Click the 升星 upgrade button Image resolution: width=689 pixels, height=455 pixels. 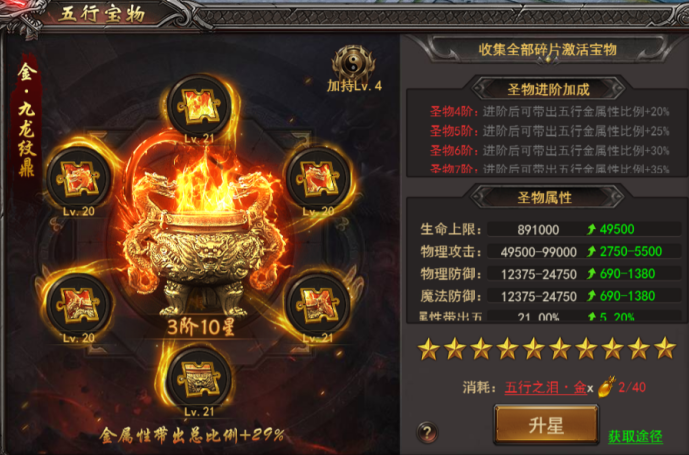pos(546,425)
